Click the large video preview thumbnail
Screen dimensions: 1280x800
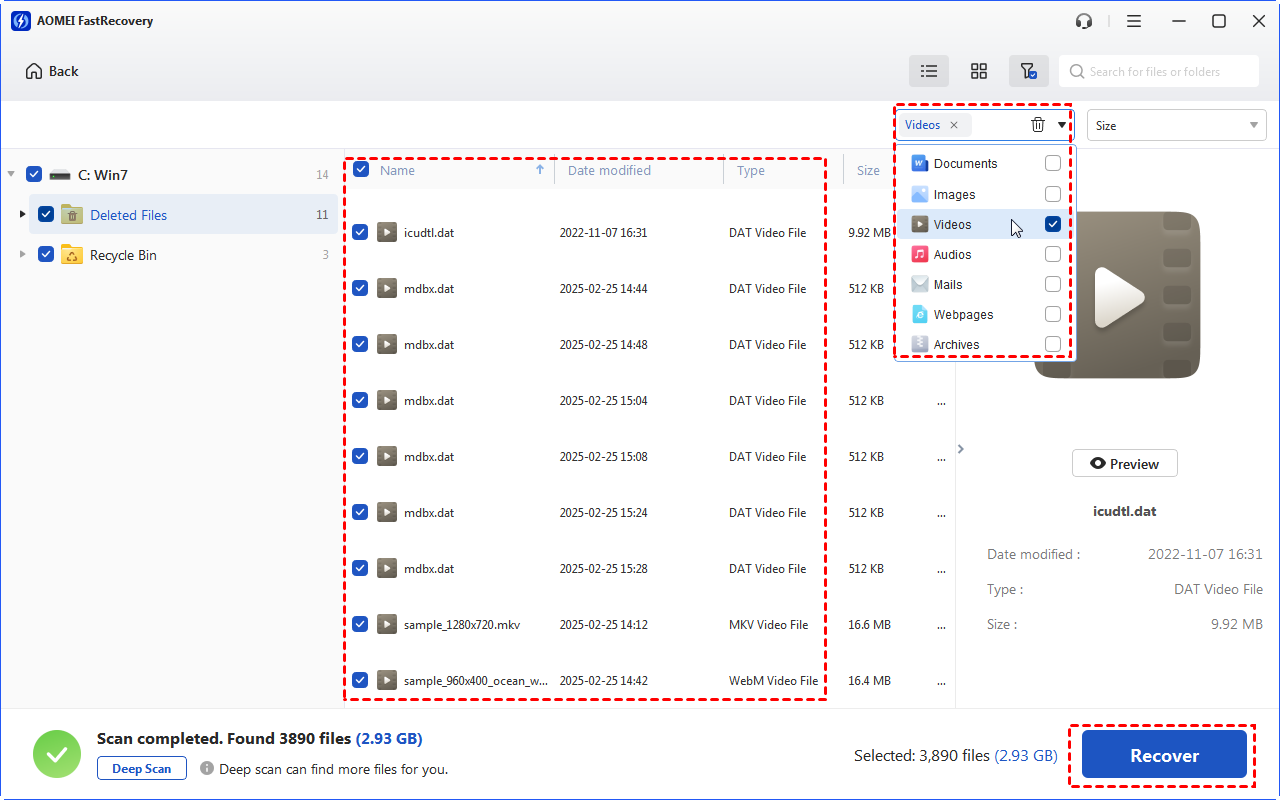(1117, 295)
